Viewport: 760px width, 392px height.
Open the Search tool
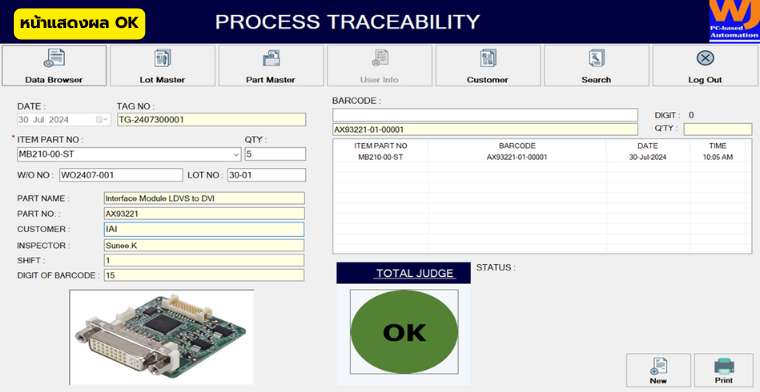(x=596, y=58)
